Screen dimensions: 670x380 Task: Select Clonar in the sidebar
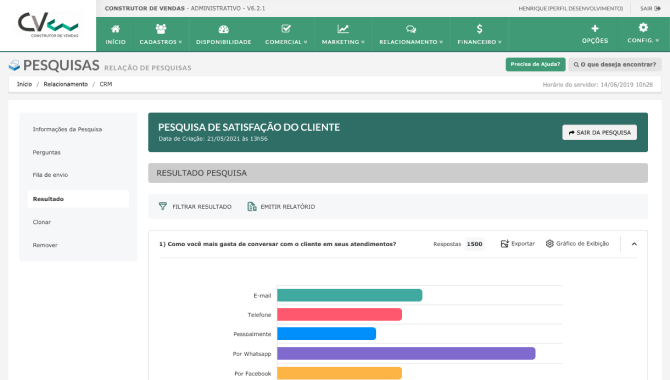(x=41, y=222)
